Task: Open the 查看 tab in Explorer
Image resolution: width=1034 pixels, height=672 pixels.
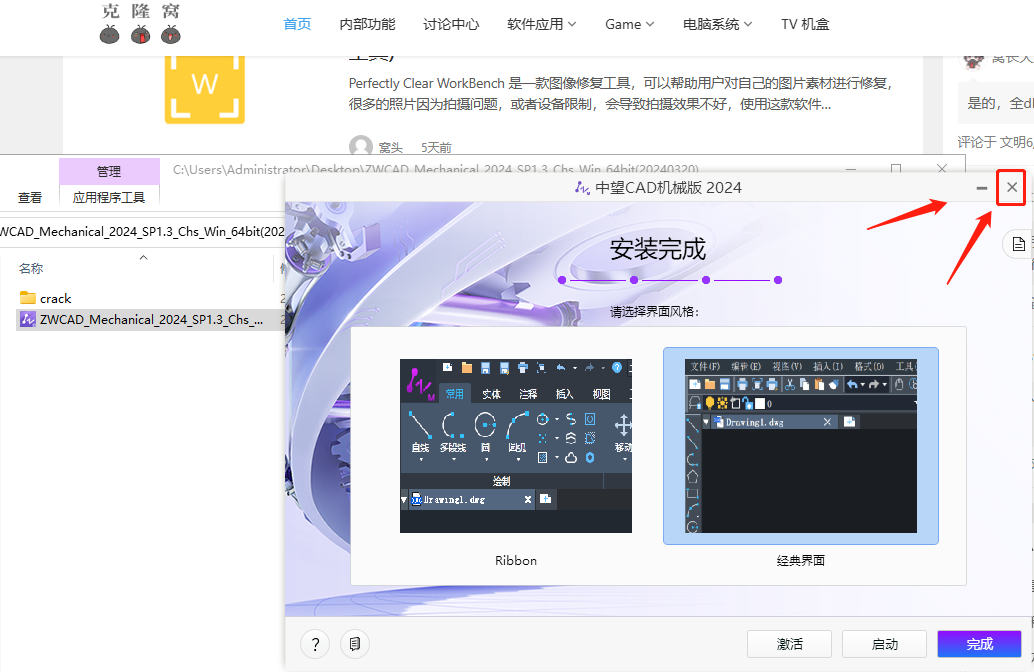Action: (30, 197)
